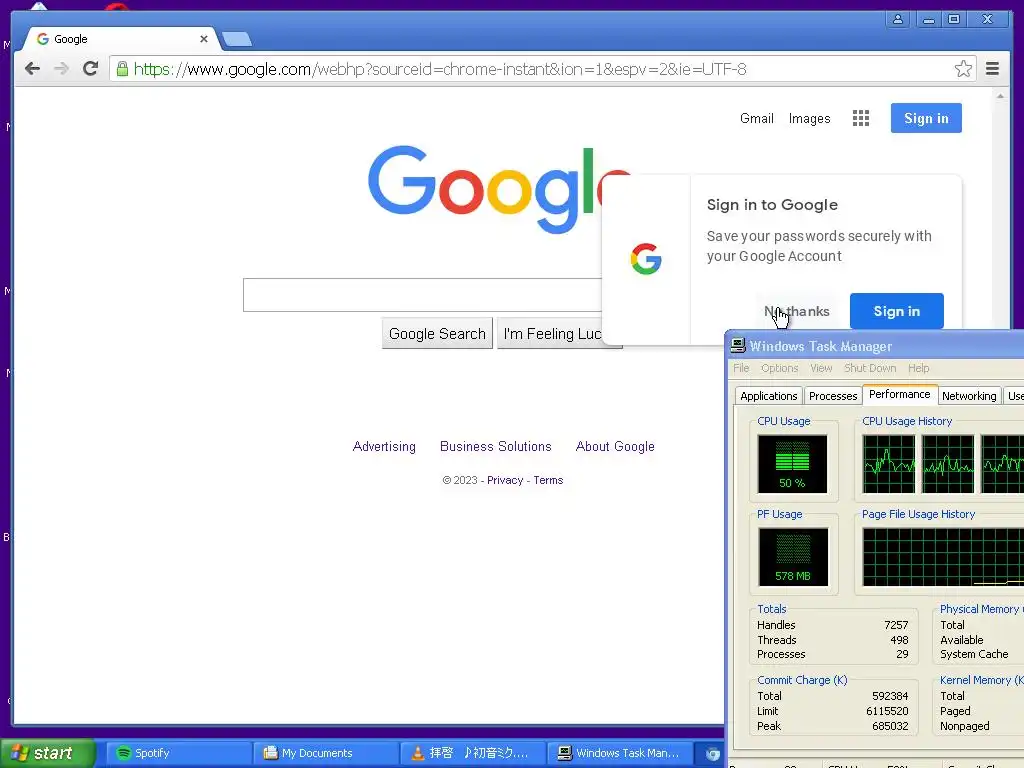This screenshot has width=1024, height=768.
Task: Click the Commit Charge Limit 6115520
Action: tap(887, 711)
